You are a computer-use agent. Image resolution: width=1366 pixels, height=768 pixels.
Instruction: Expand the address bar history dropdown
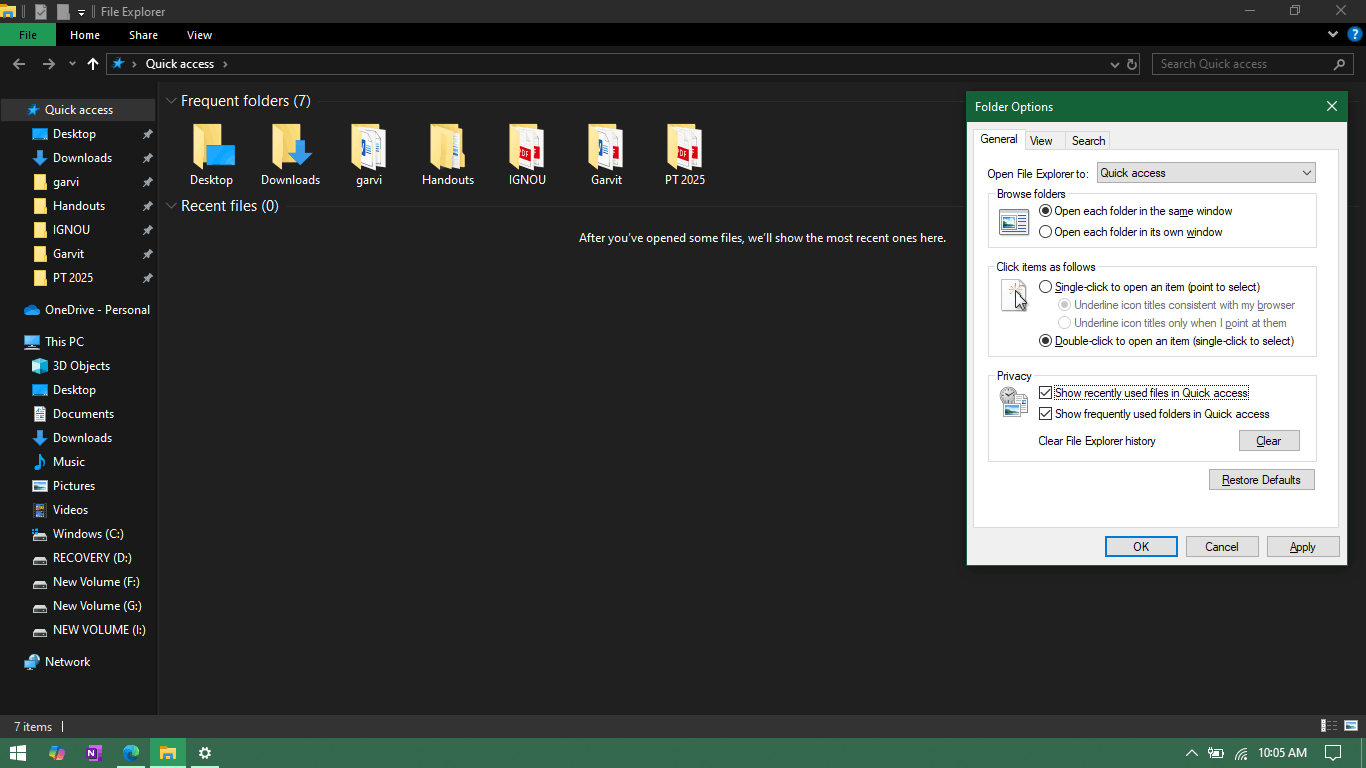coord(1115,64)
